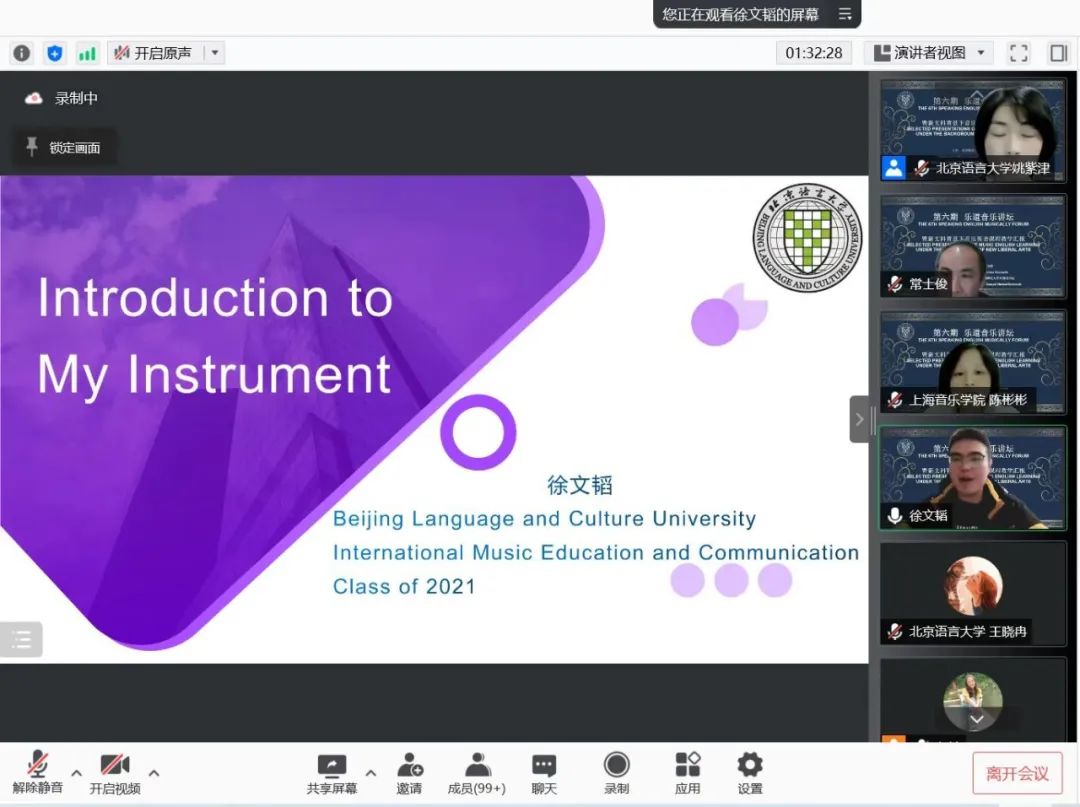Screen dimensions: 1080x807
Task: Open share options arrow beside 共享屏幕
Action: click(371, 773)
